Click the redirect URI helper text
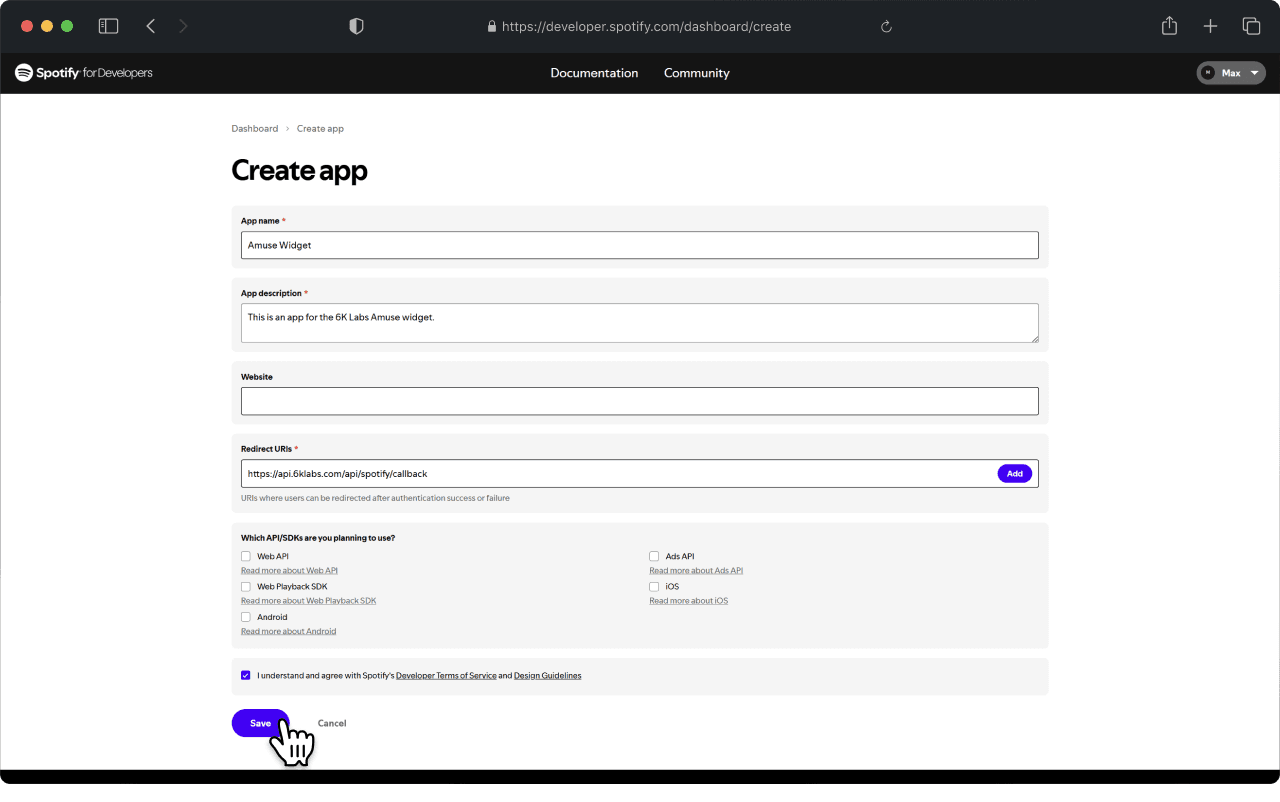 pyautogui.click(x=375, y=498)
